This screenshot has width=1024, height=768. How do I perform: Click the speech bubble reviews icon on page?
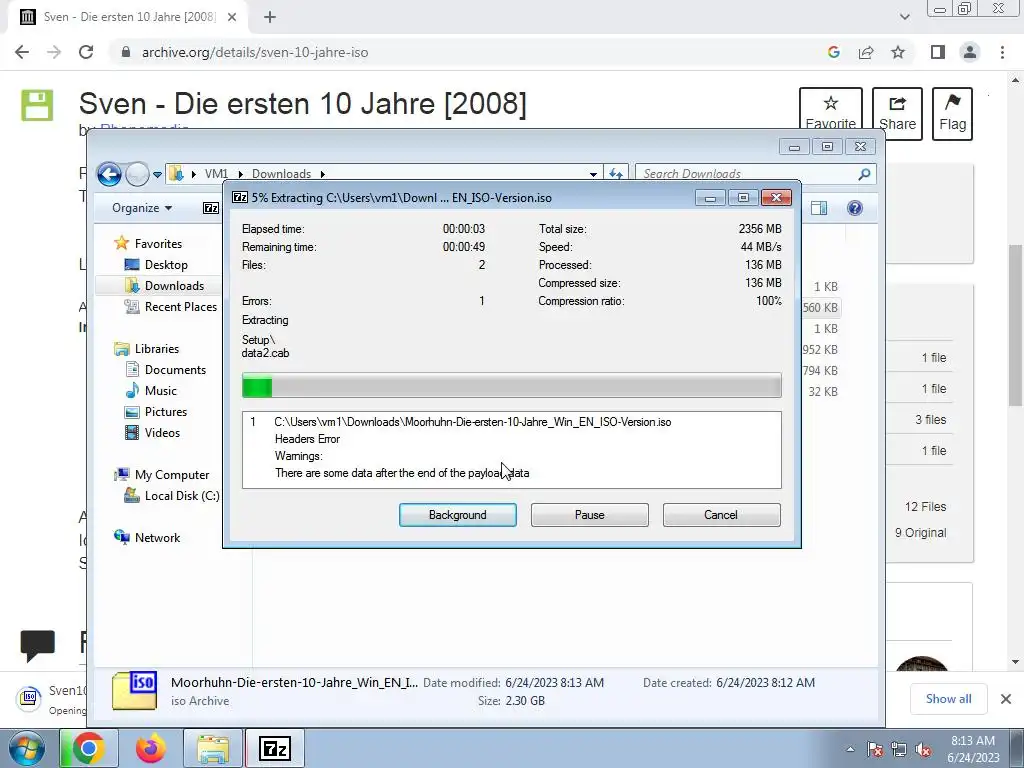click(x=37, y=645)
